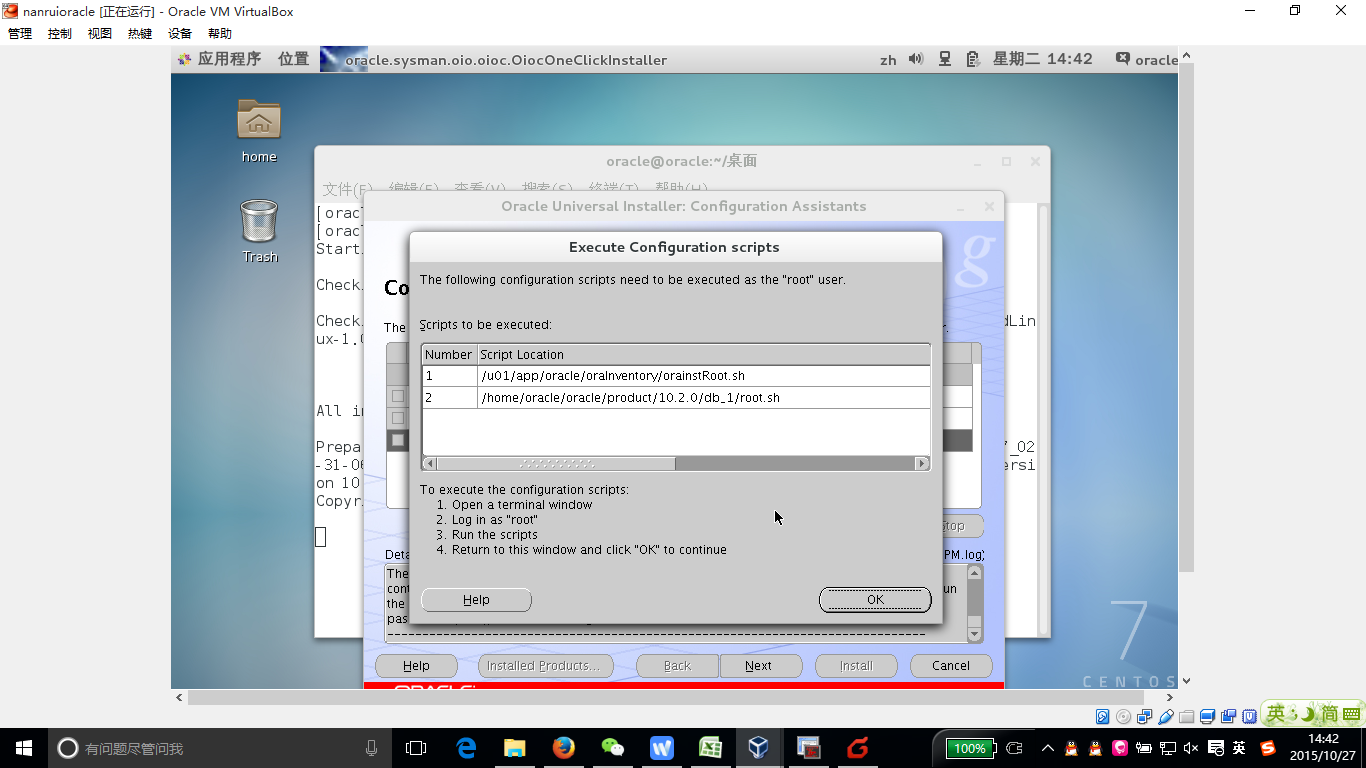Click the moon icon on the input method bar
1366x768 pixels.
click(1308, 714)
